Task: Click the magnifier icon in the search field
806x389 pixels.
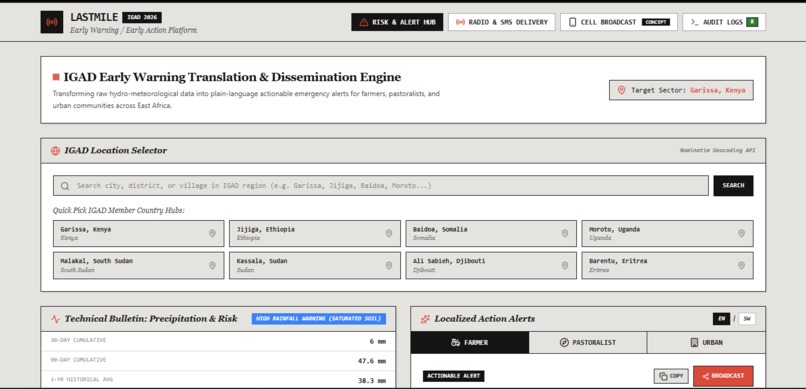Action: point(65,186)
